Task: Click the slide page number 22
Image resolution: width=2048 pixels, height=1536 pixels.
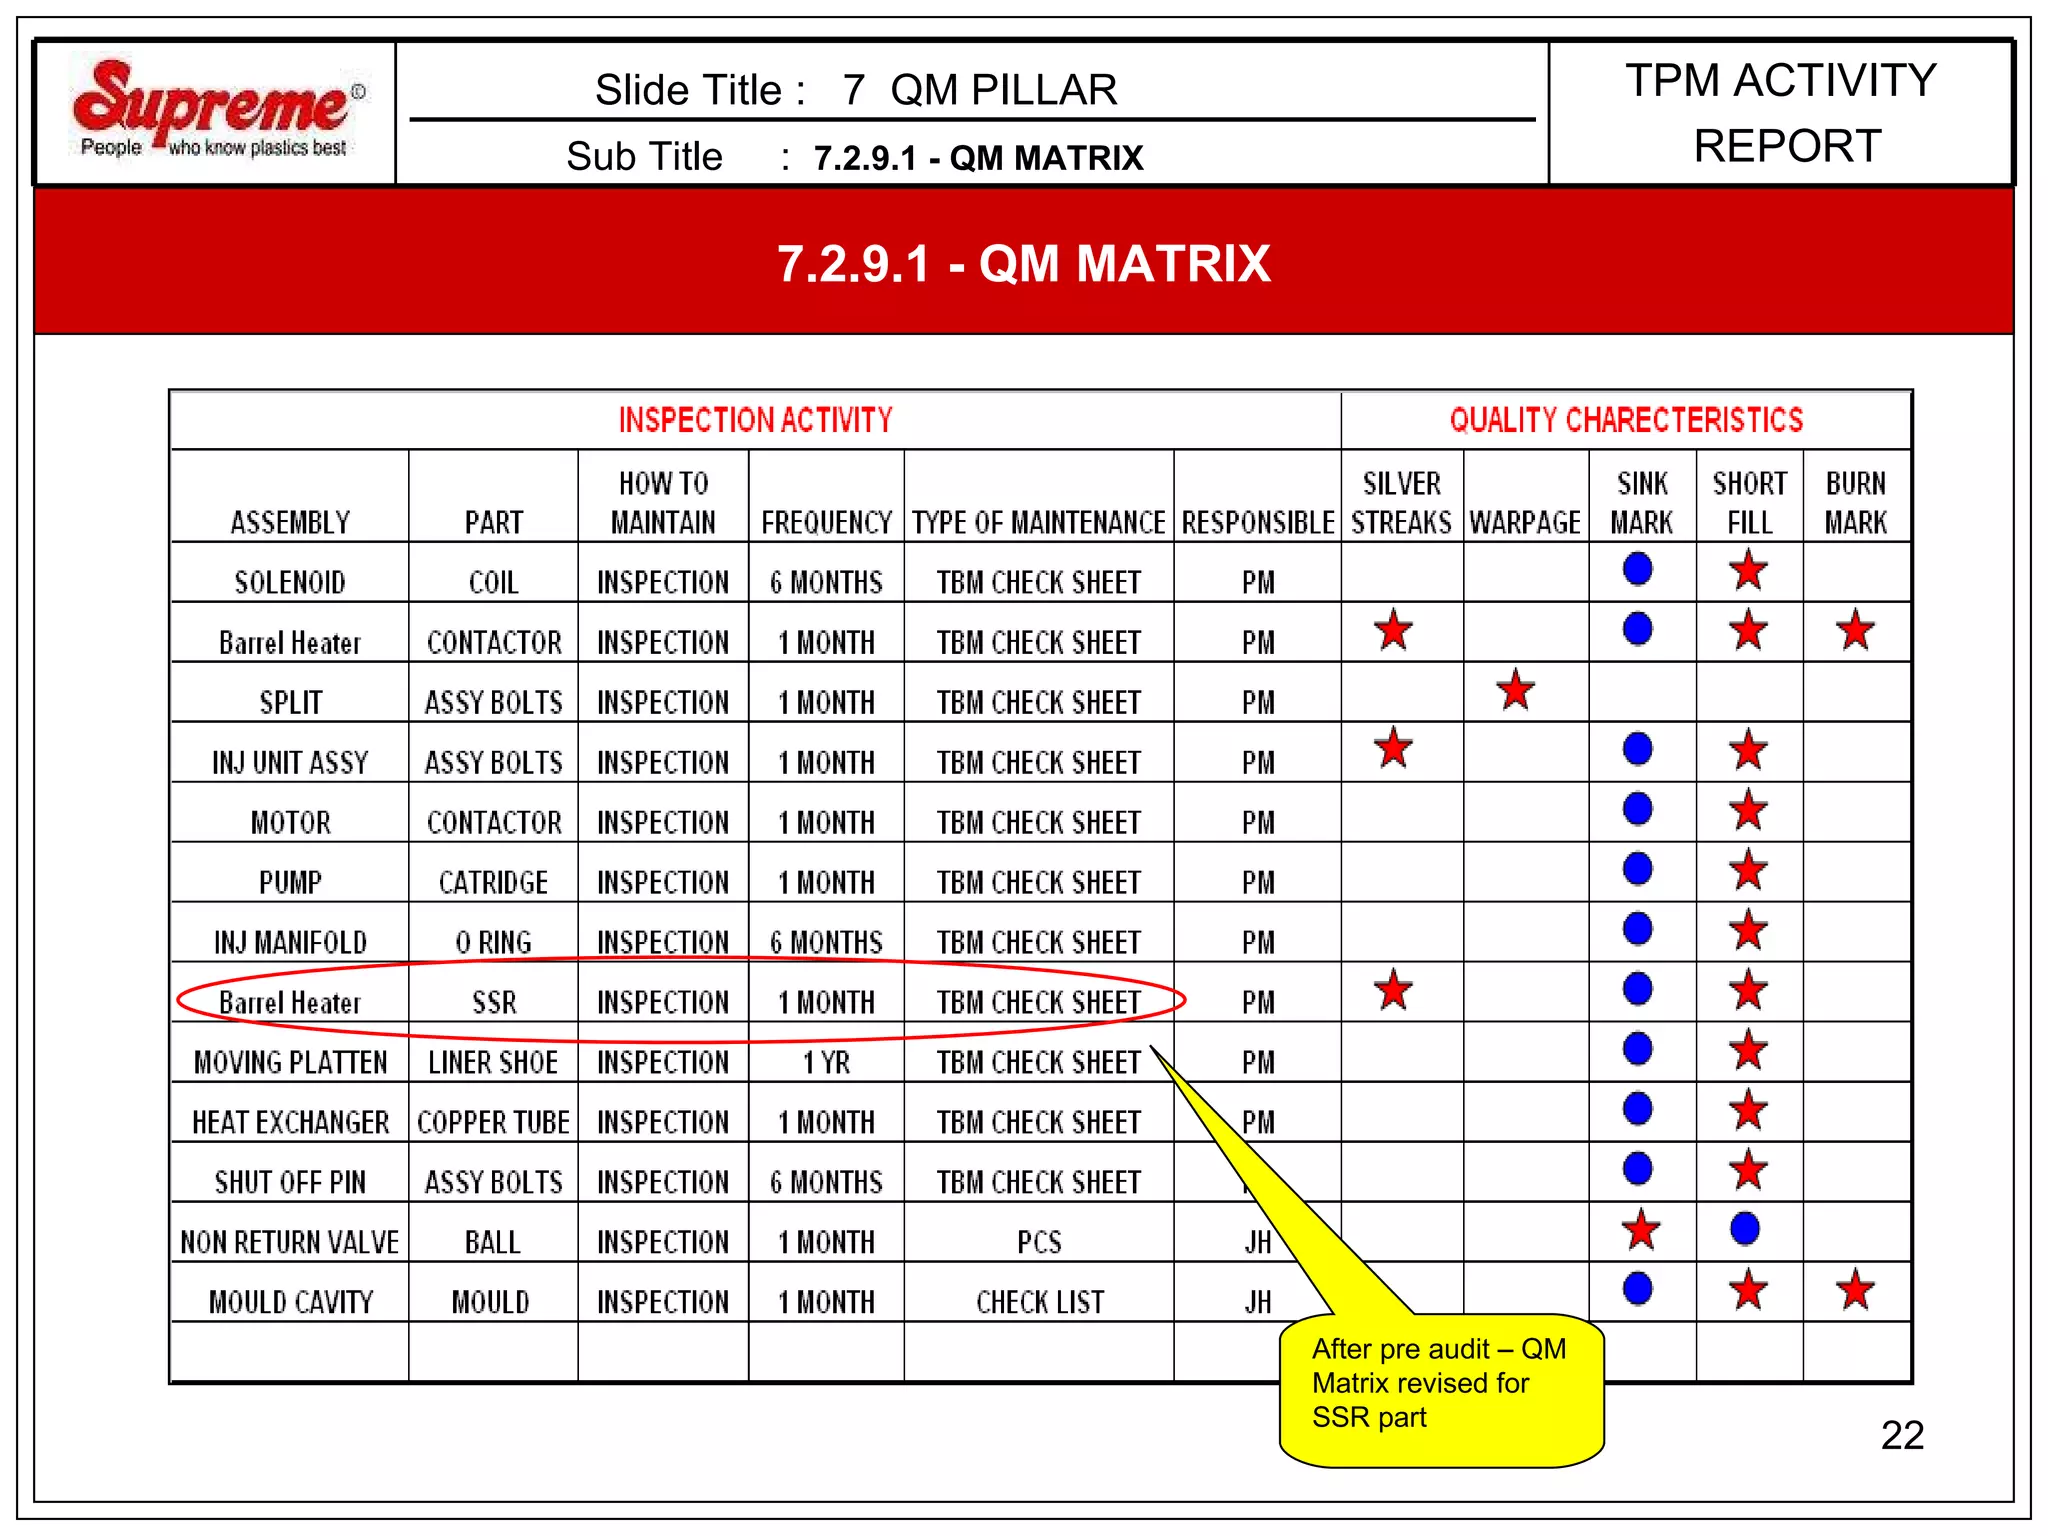Action: (1902, 1435)
